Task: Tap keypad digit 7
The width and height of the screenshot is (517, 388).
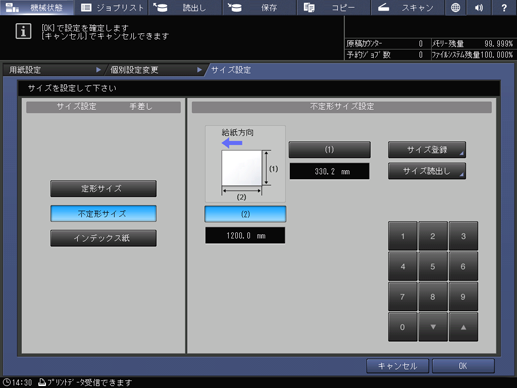Action: tap(403, 297)
